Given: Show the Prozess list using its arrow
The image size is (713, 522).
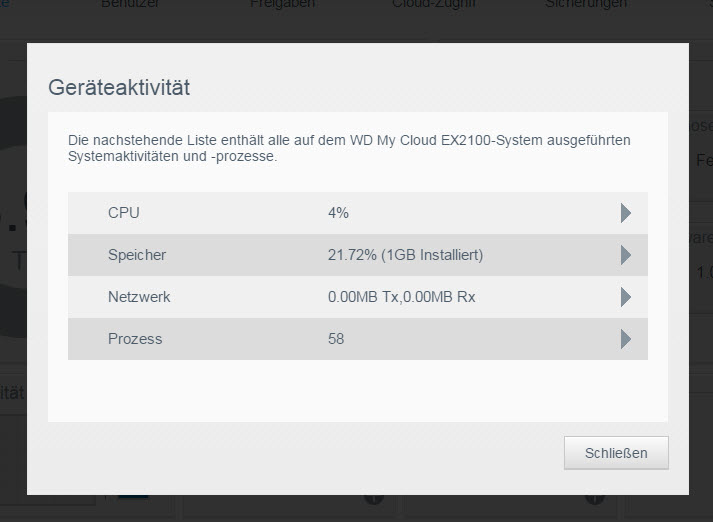Looking at the screenshot, I should click(626, 339).
